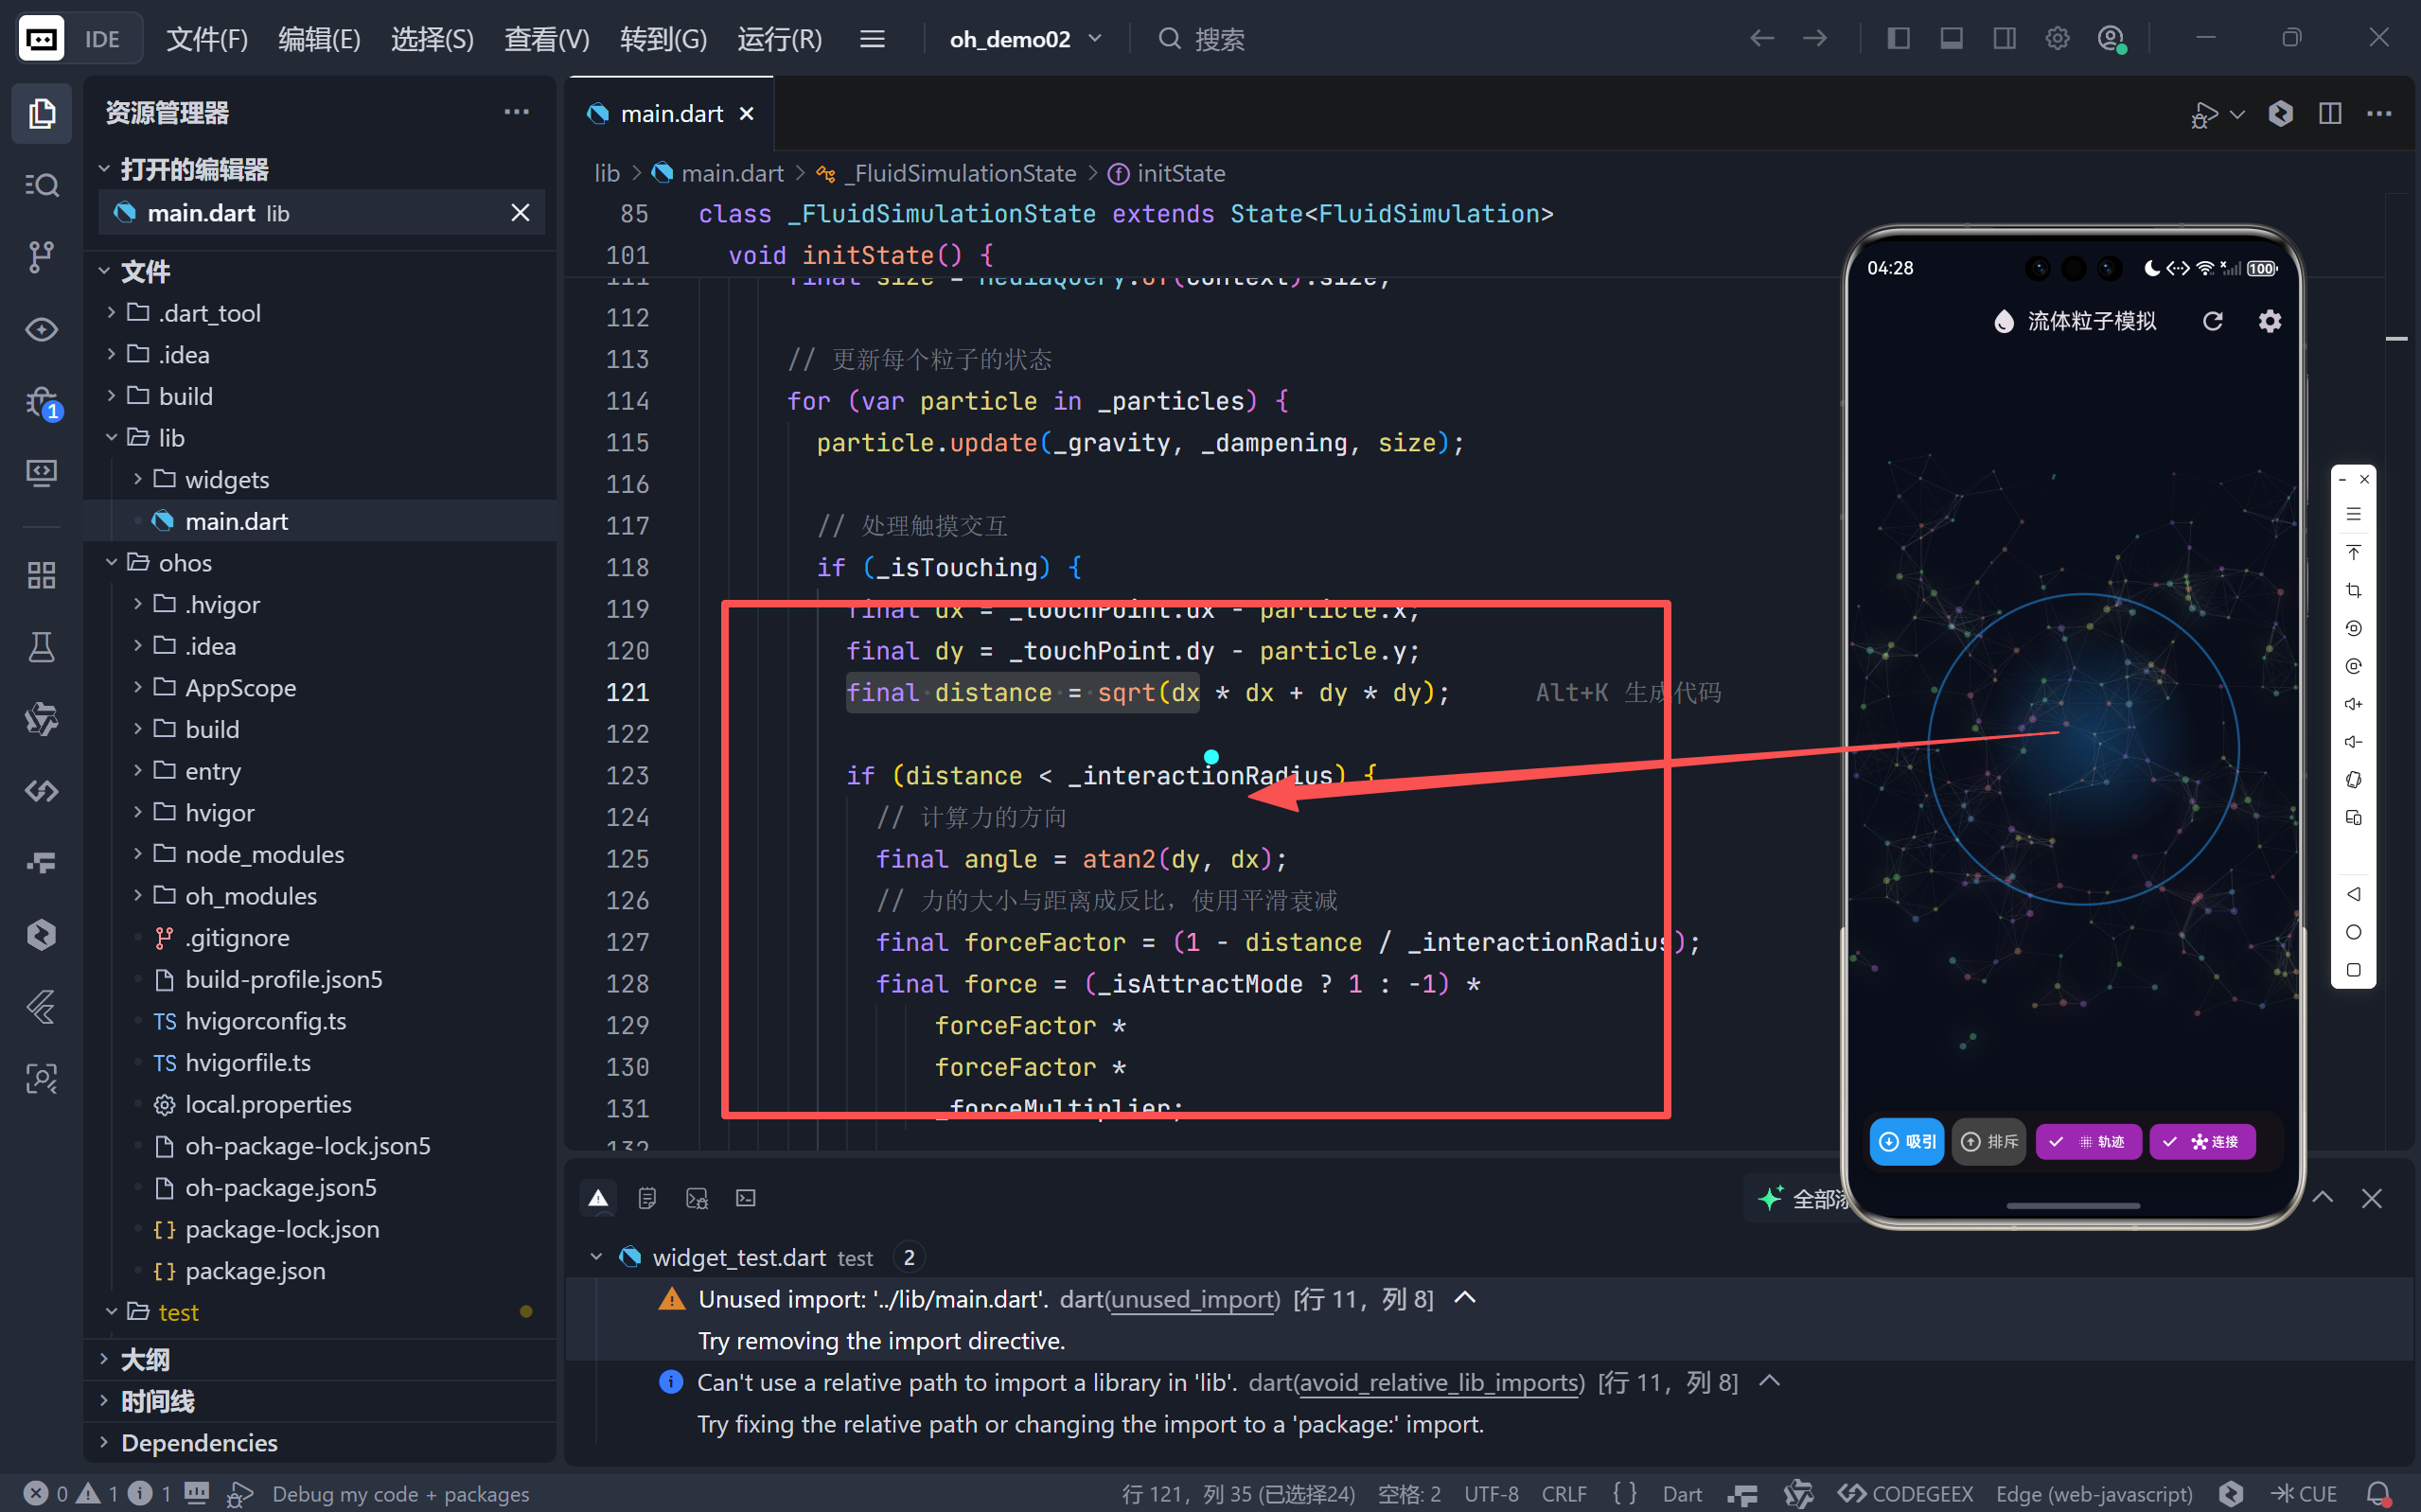Viewport: 2421px width, 1512px height.
Task: Open the 运行(R) menu
Action: 779,39
